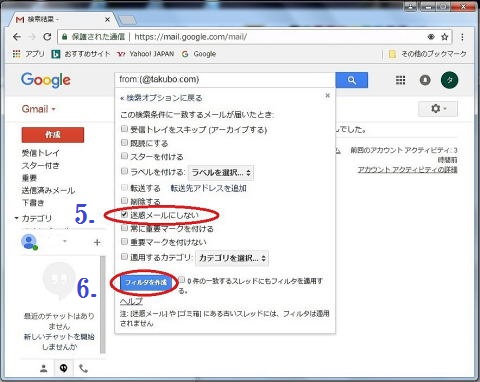Open the Hangouts chat tab icon
The height and width of the screenshot is (382, 480).
(x=63, y=368)
